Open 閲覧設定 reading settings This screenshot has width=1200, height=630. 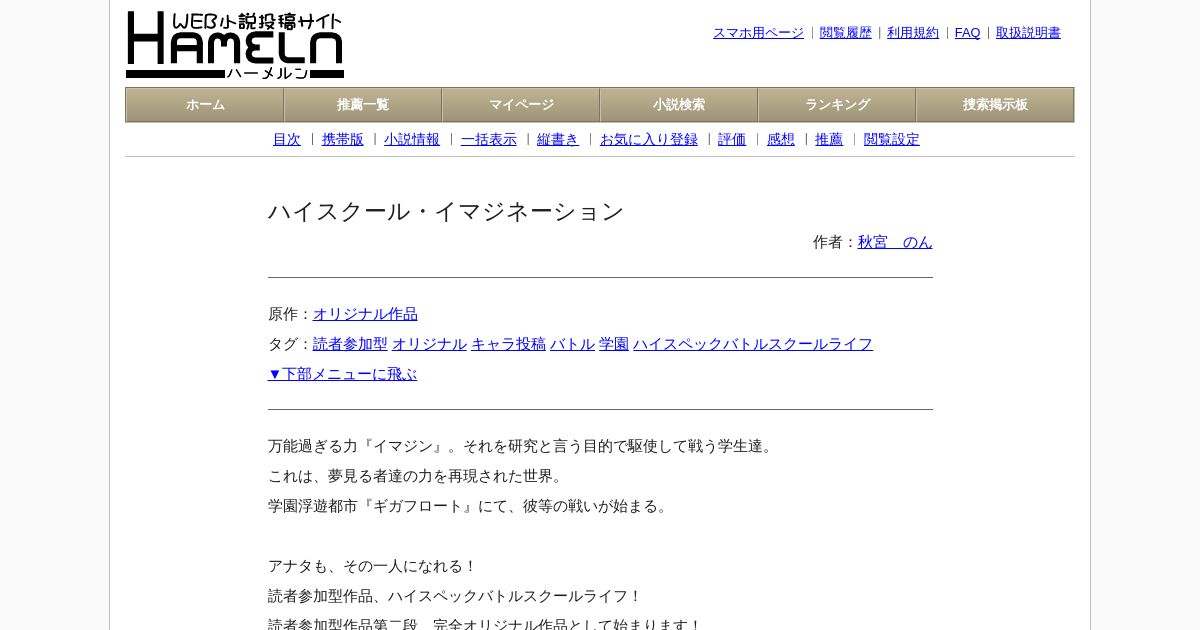tap(892, 140)
